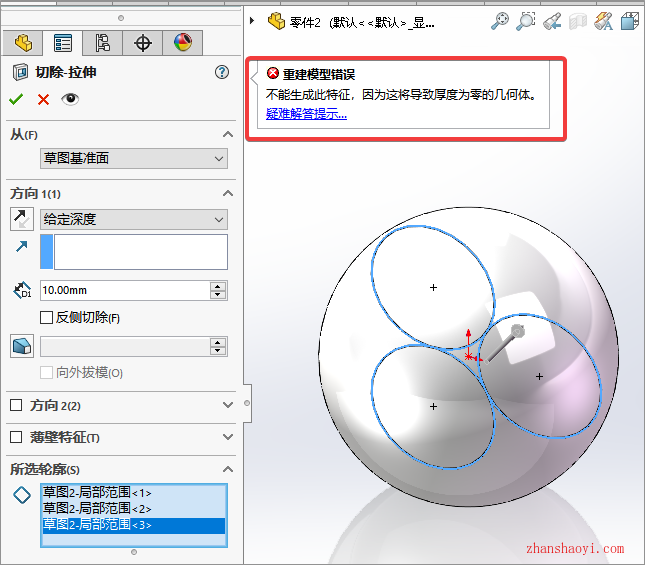Toggle the draft on/off icon
The height and width of the screenshot is (565, 645).
[22, 346]
